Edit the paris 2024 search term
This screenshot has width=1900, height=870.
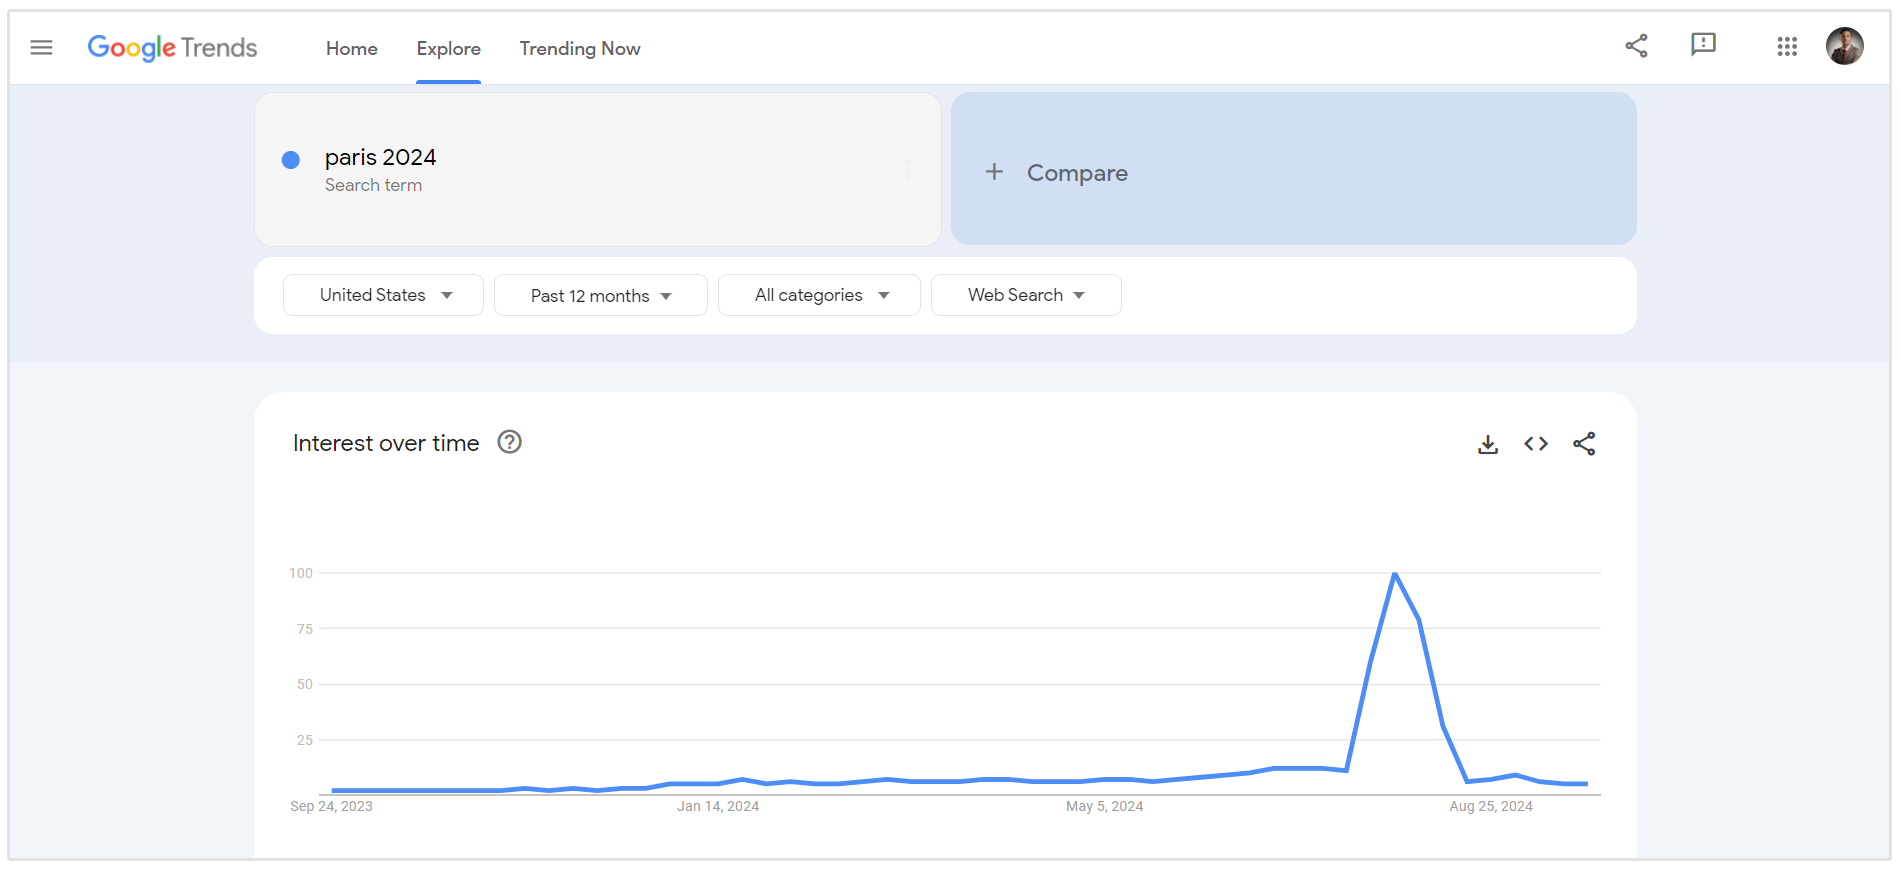381,158
